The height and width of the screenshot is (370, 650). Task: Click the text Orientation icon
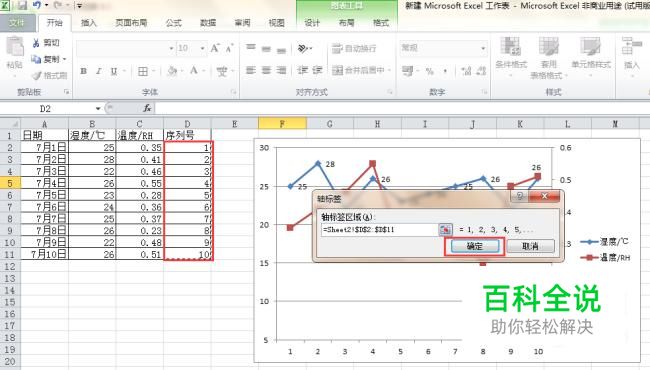(x=304, y=48)
